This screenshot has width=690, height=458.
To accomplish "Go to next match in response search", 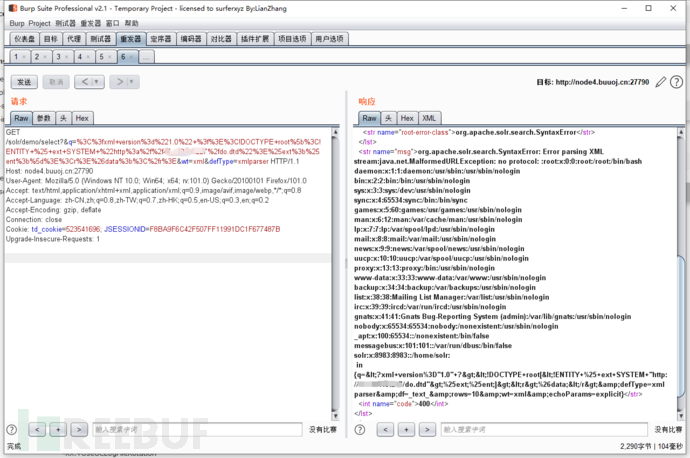I will click(x=428, y=429).
